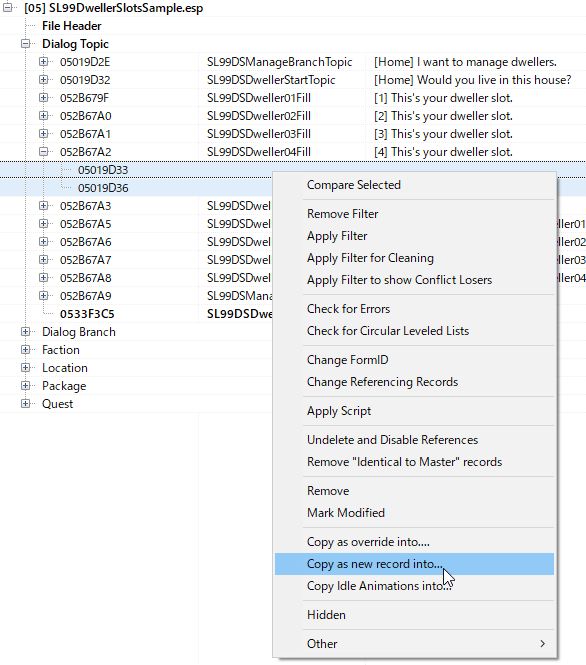Expand the Dialog Branch group
586x665 pixels.
pos(25,332)
